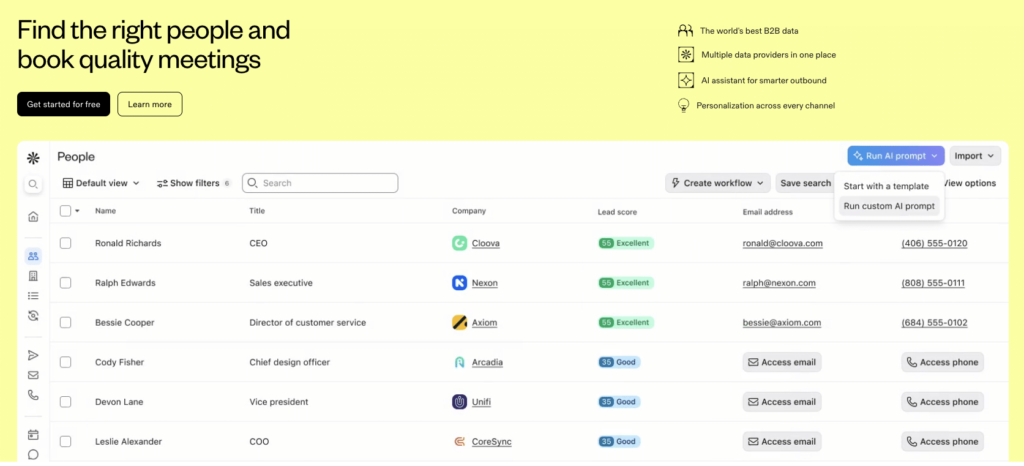Viewport: 1024px width, 466px height.
Task: Click the paper plane sequences icon
Action: [x=33, y=355]
